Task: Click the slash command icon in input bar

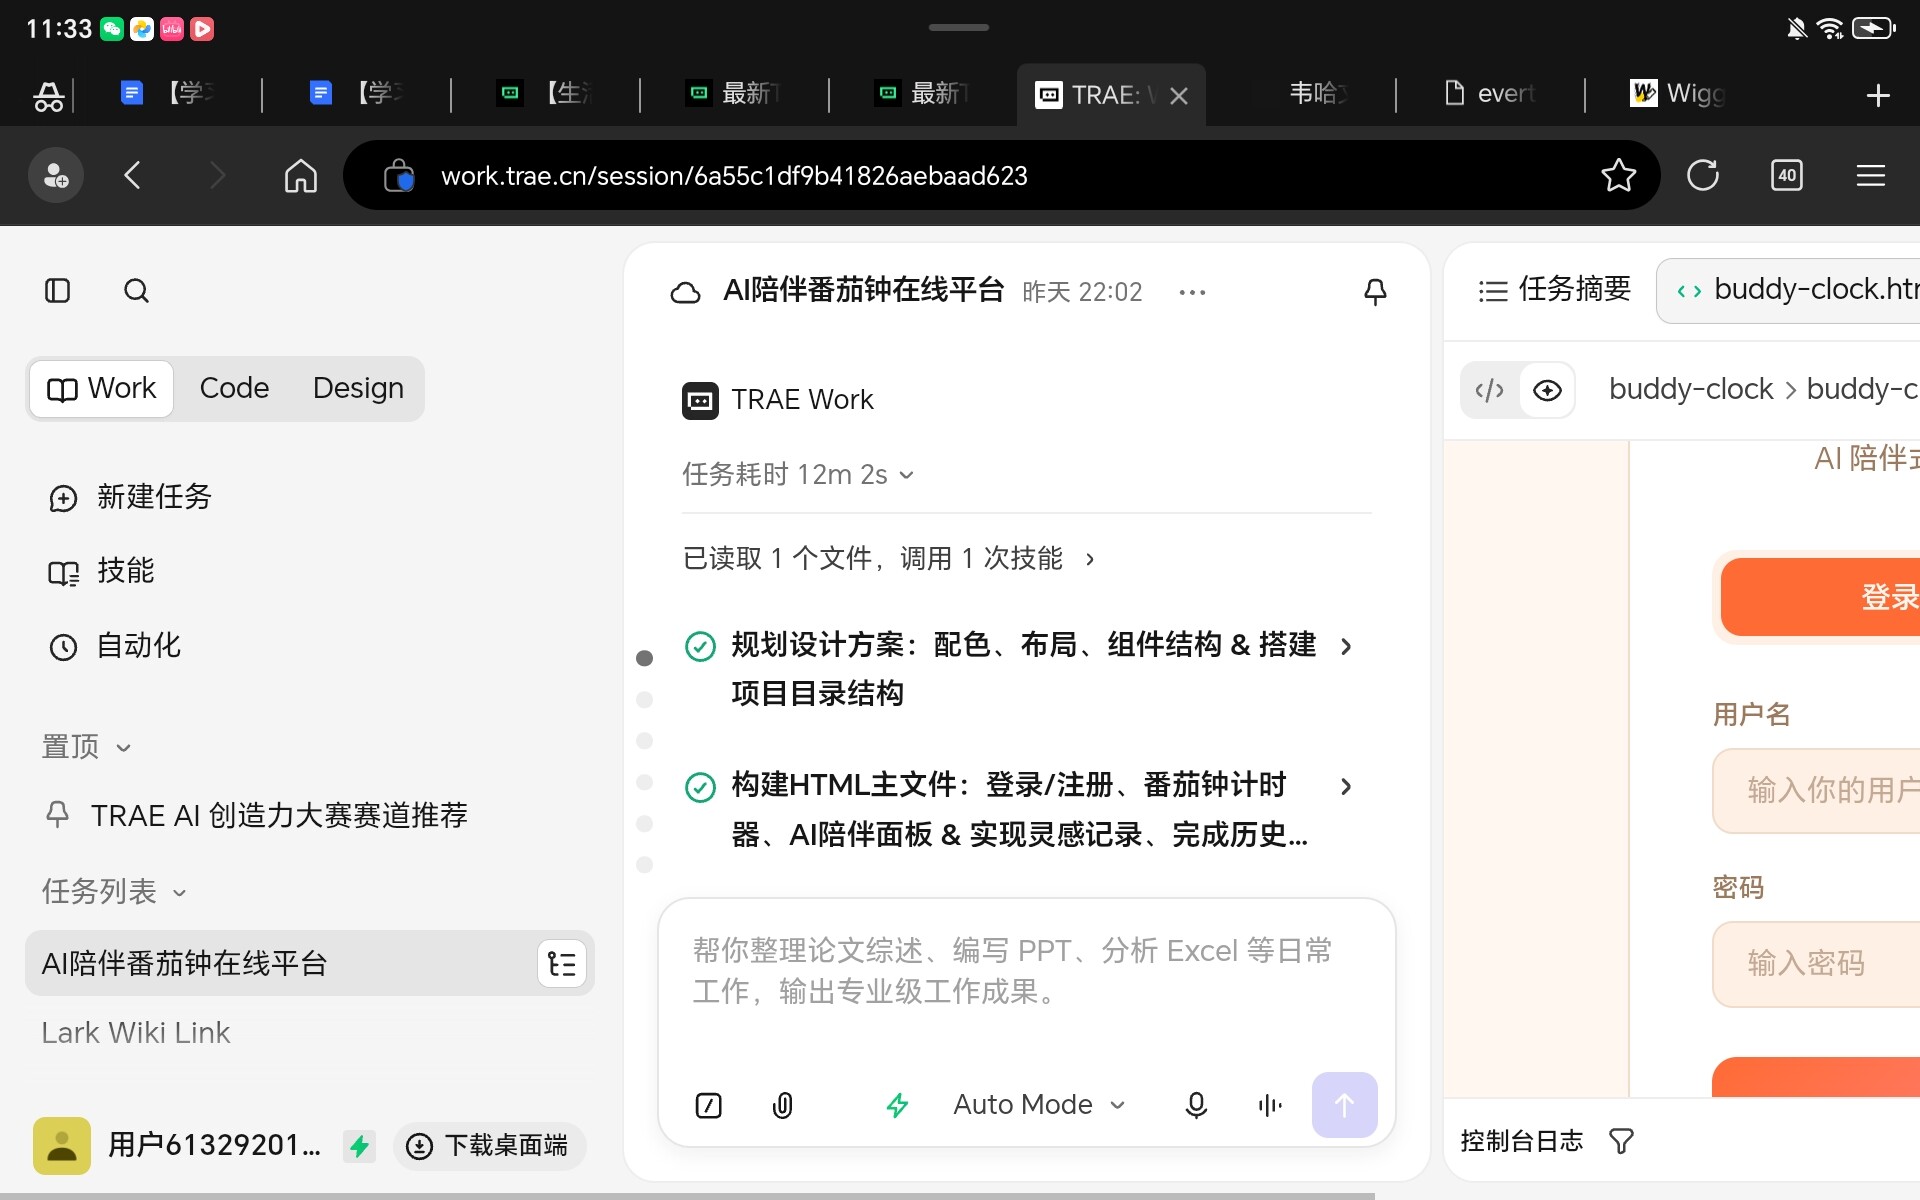Action: (x=708, y=1105)
